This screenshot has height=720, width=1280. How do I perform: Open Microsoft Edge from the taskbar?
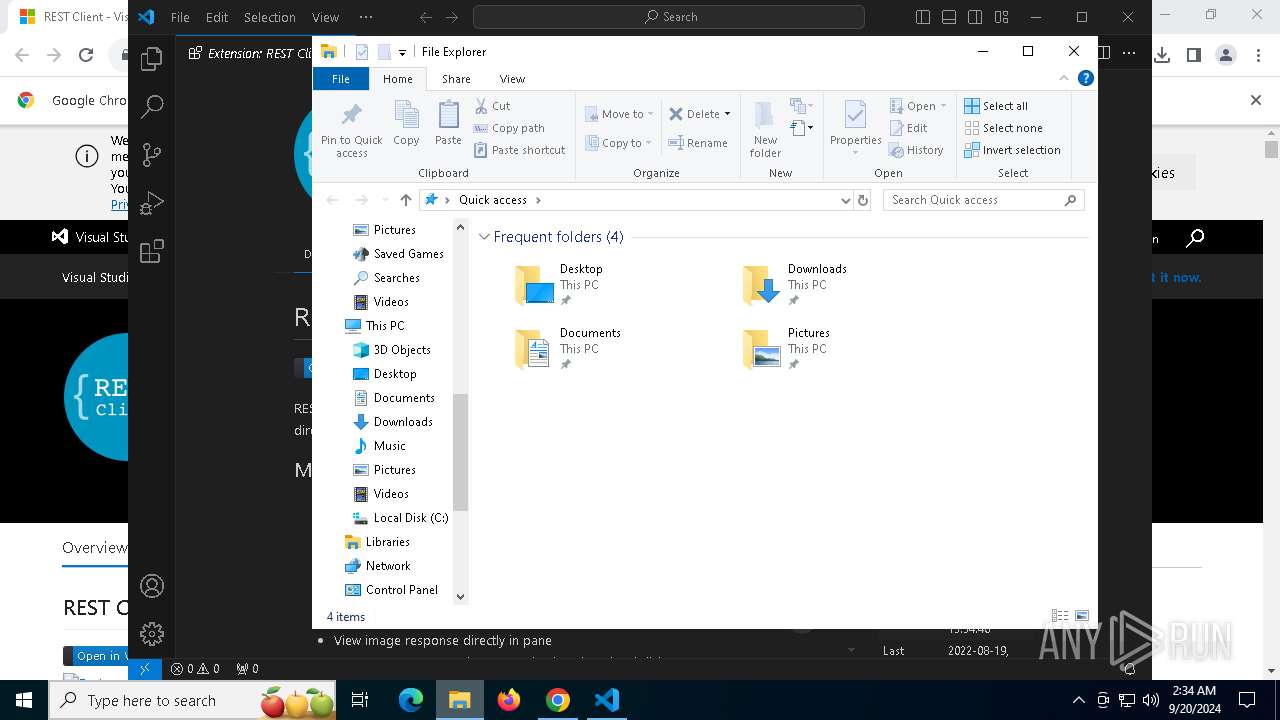411,700
